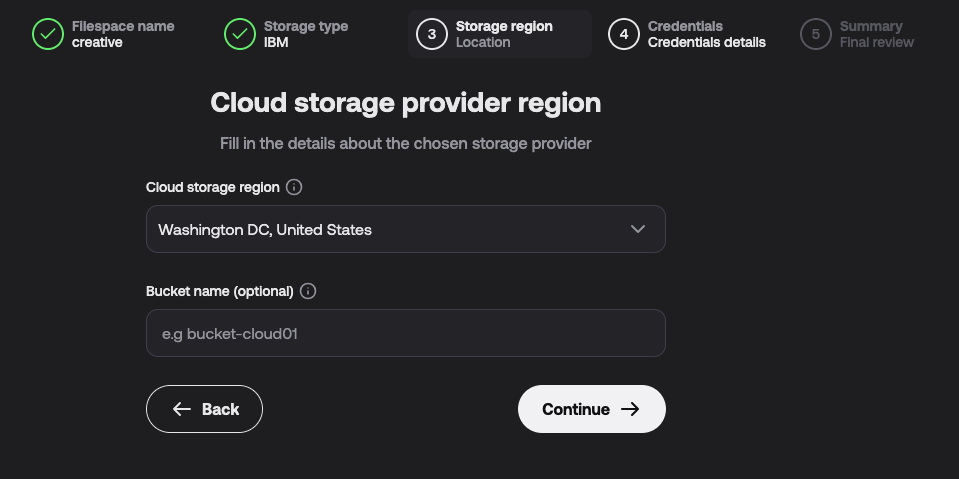Go to the Storage type IBM step
The image size is (959, 479).
point(287,34)
